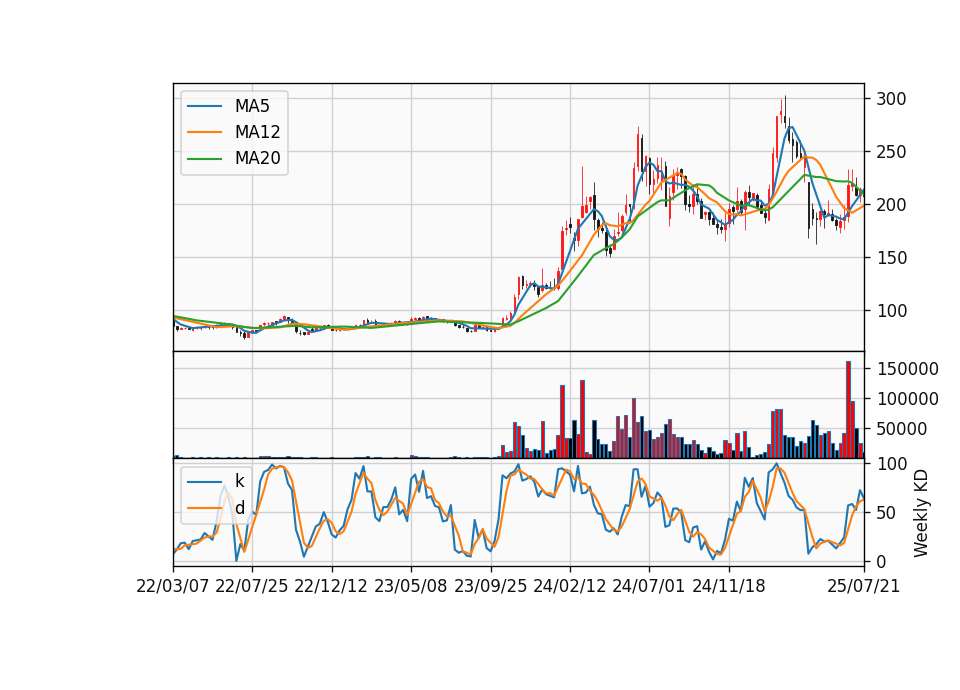Click the 24/07/01 date label
Screen dimensions: 960x690
point(649,587)
